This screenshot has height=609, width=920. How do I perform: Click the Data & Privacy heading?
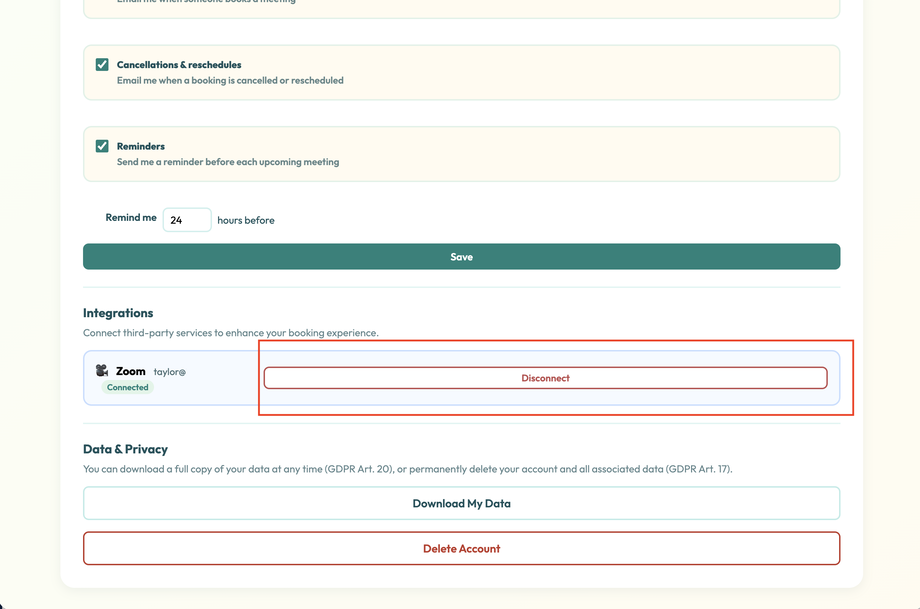click(126, 448)
